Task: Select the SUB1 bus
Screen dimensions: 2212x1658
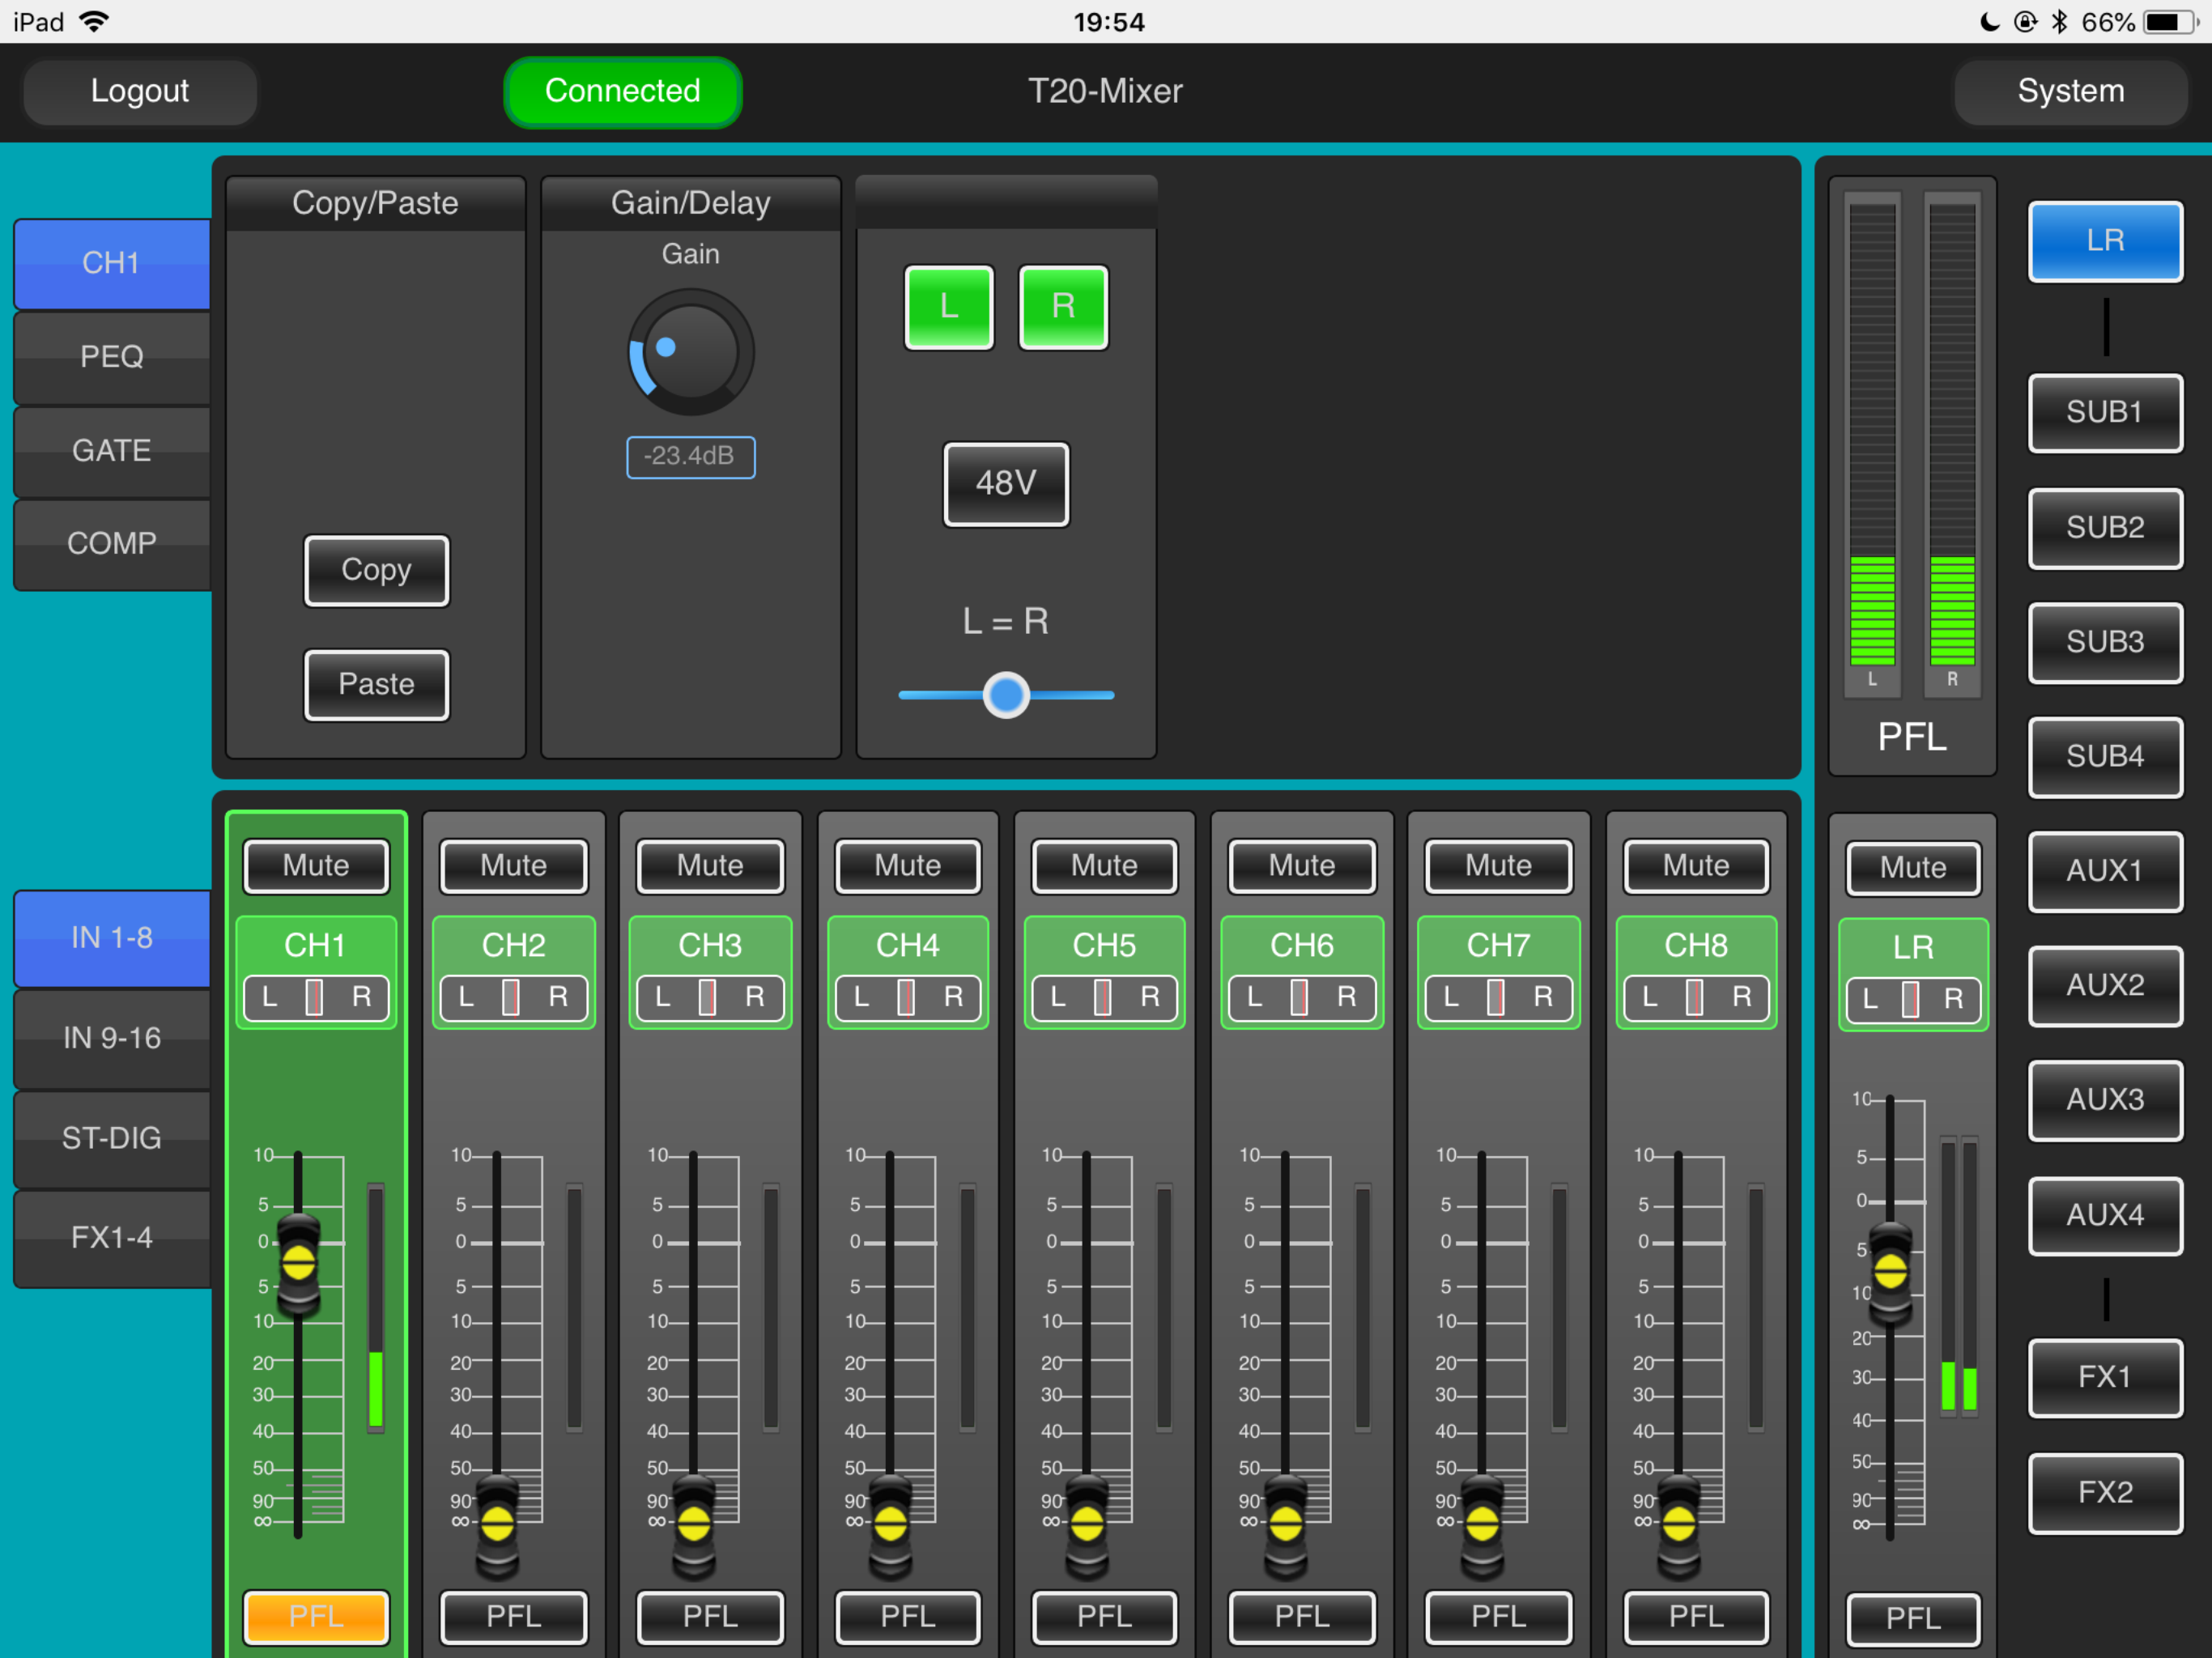Action: (2105, 412)
